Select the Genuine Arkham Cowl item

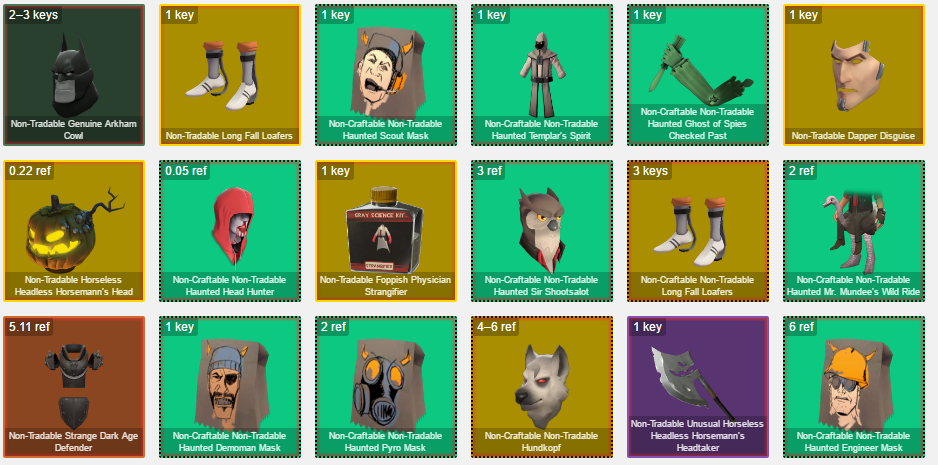pos(74,75)
